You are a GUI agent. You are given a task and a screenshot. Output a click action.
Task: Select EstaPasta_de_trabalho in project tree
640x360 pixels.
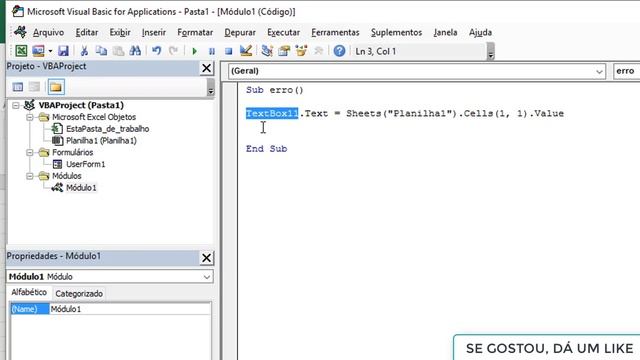107,129
